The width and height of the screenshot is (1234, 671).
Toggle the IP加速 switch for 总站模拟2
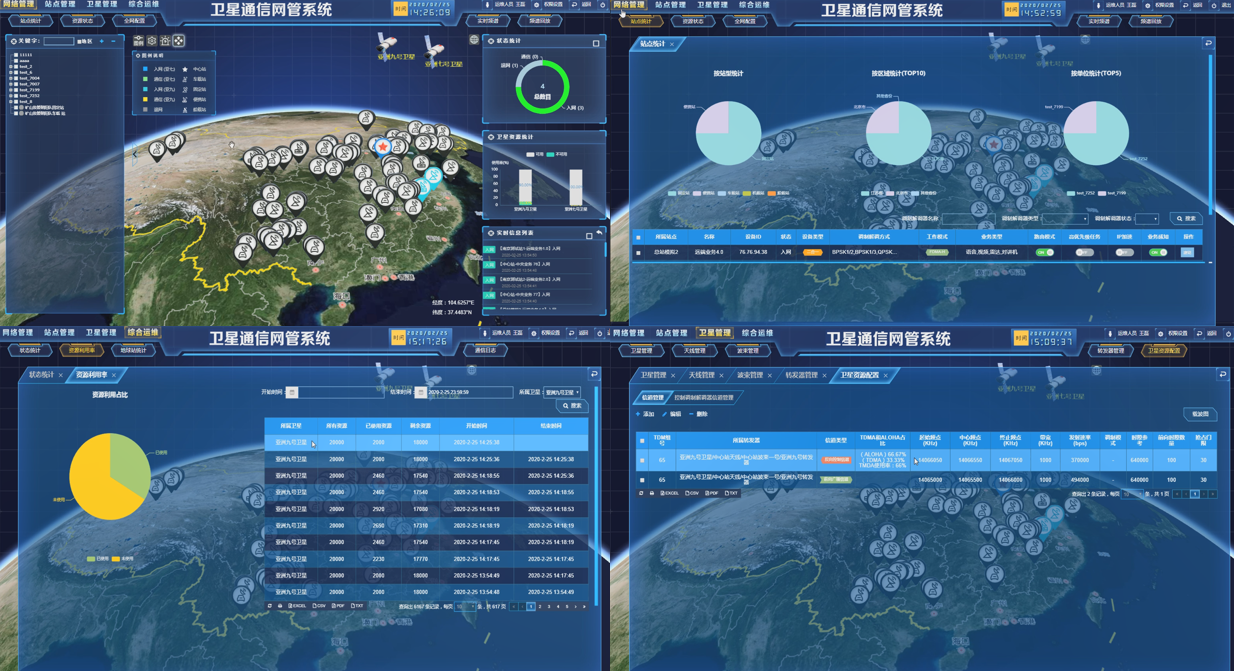point(1124,252)
